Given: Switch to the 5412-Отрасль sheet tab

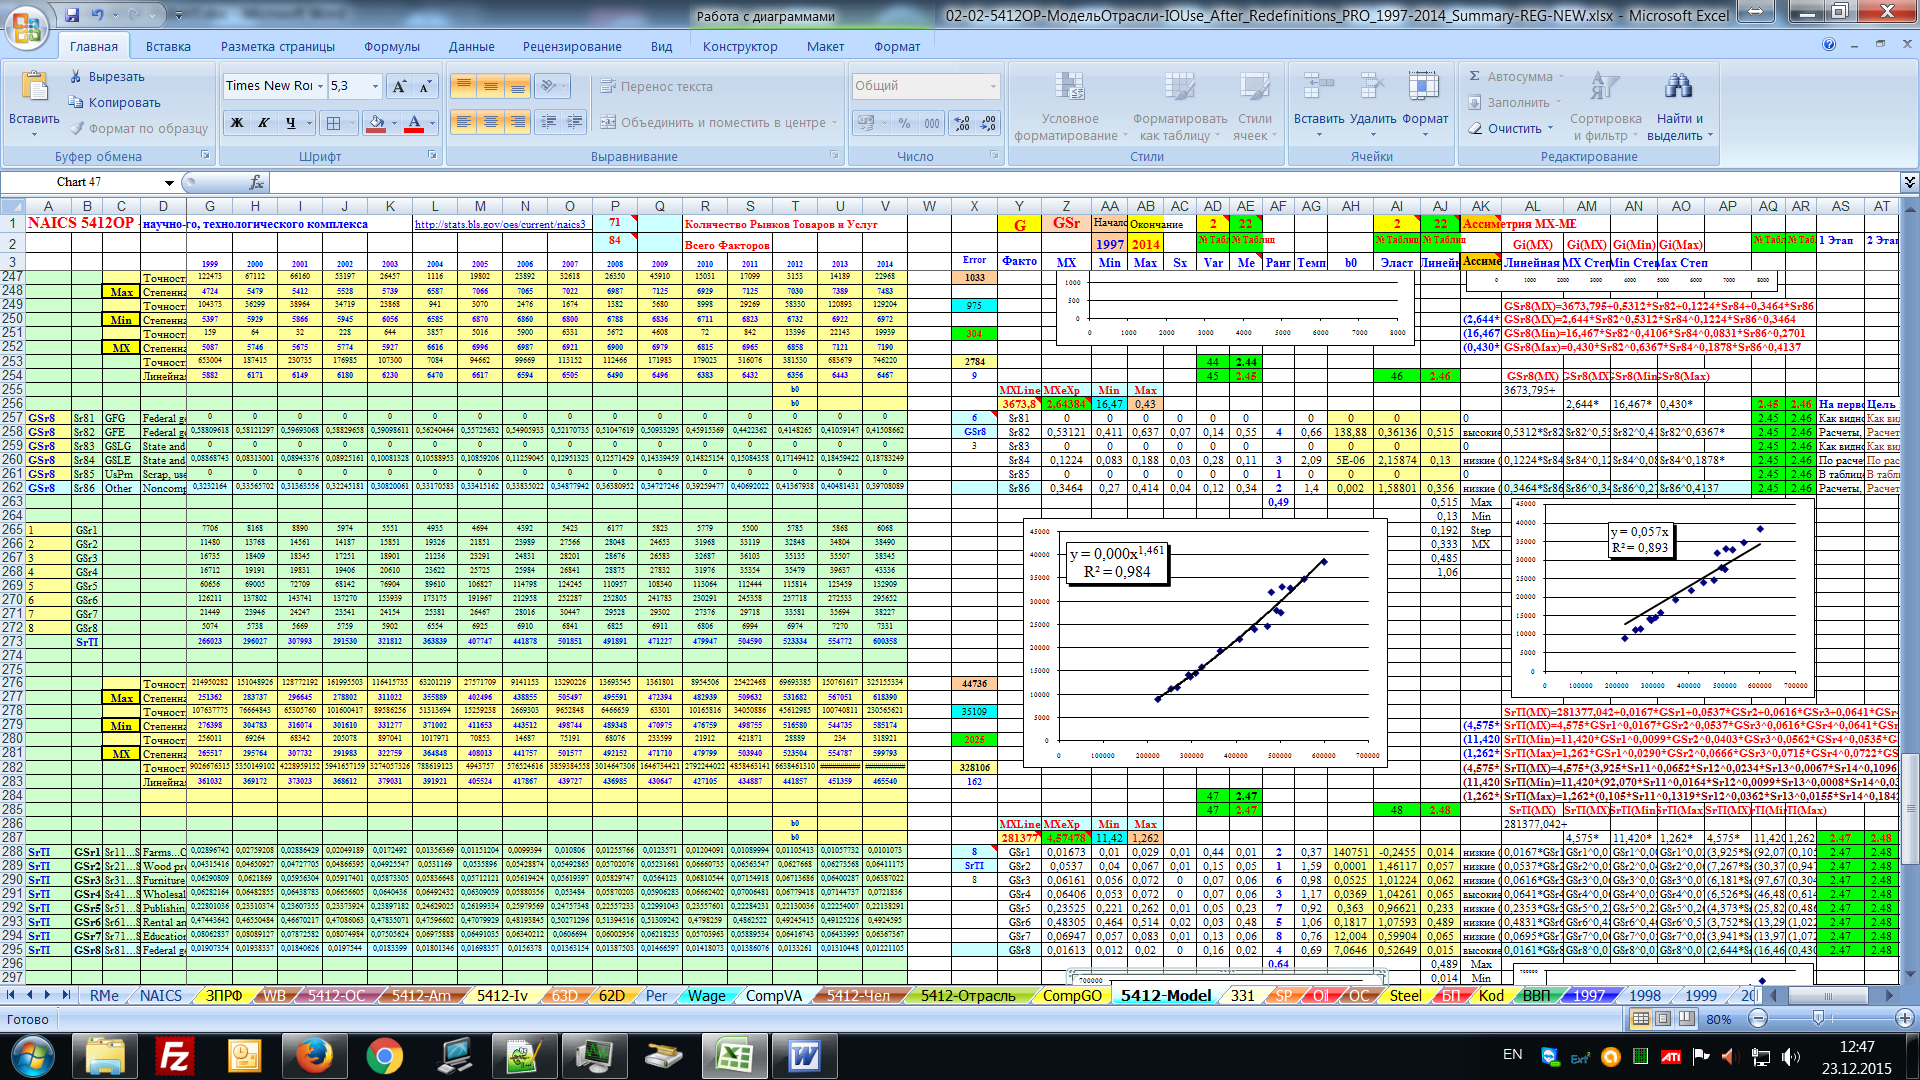Looking at the screenshot, I should coord(967,996).
